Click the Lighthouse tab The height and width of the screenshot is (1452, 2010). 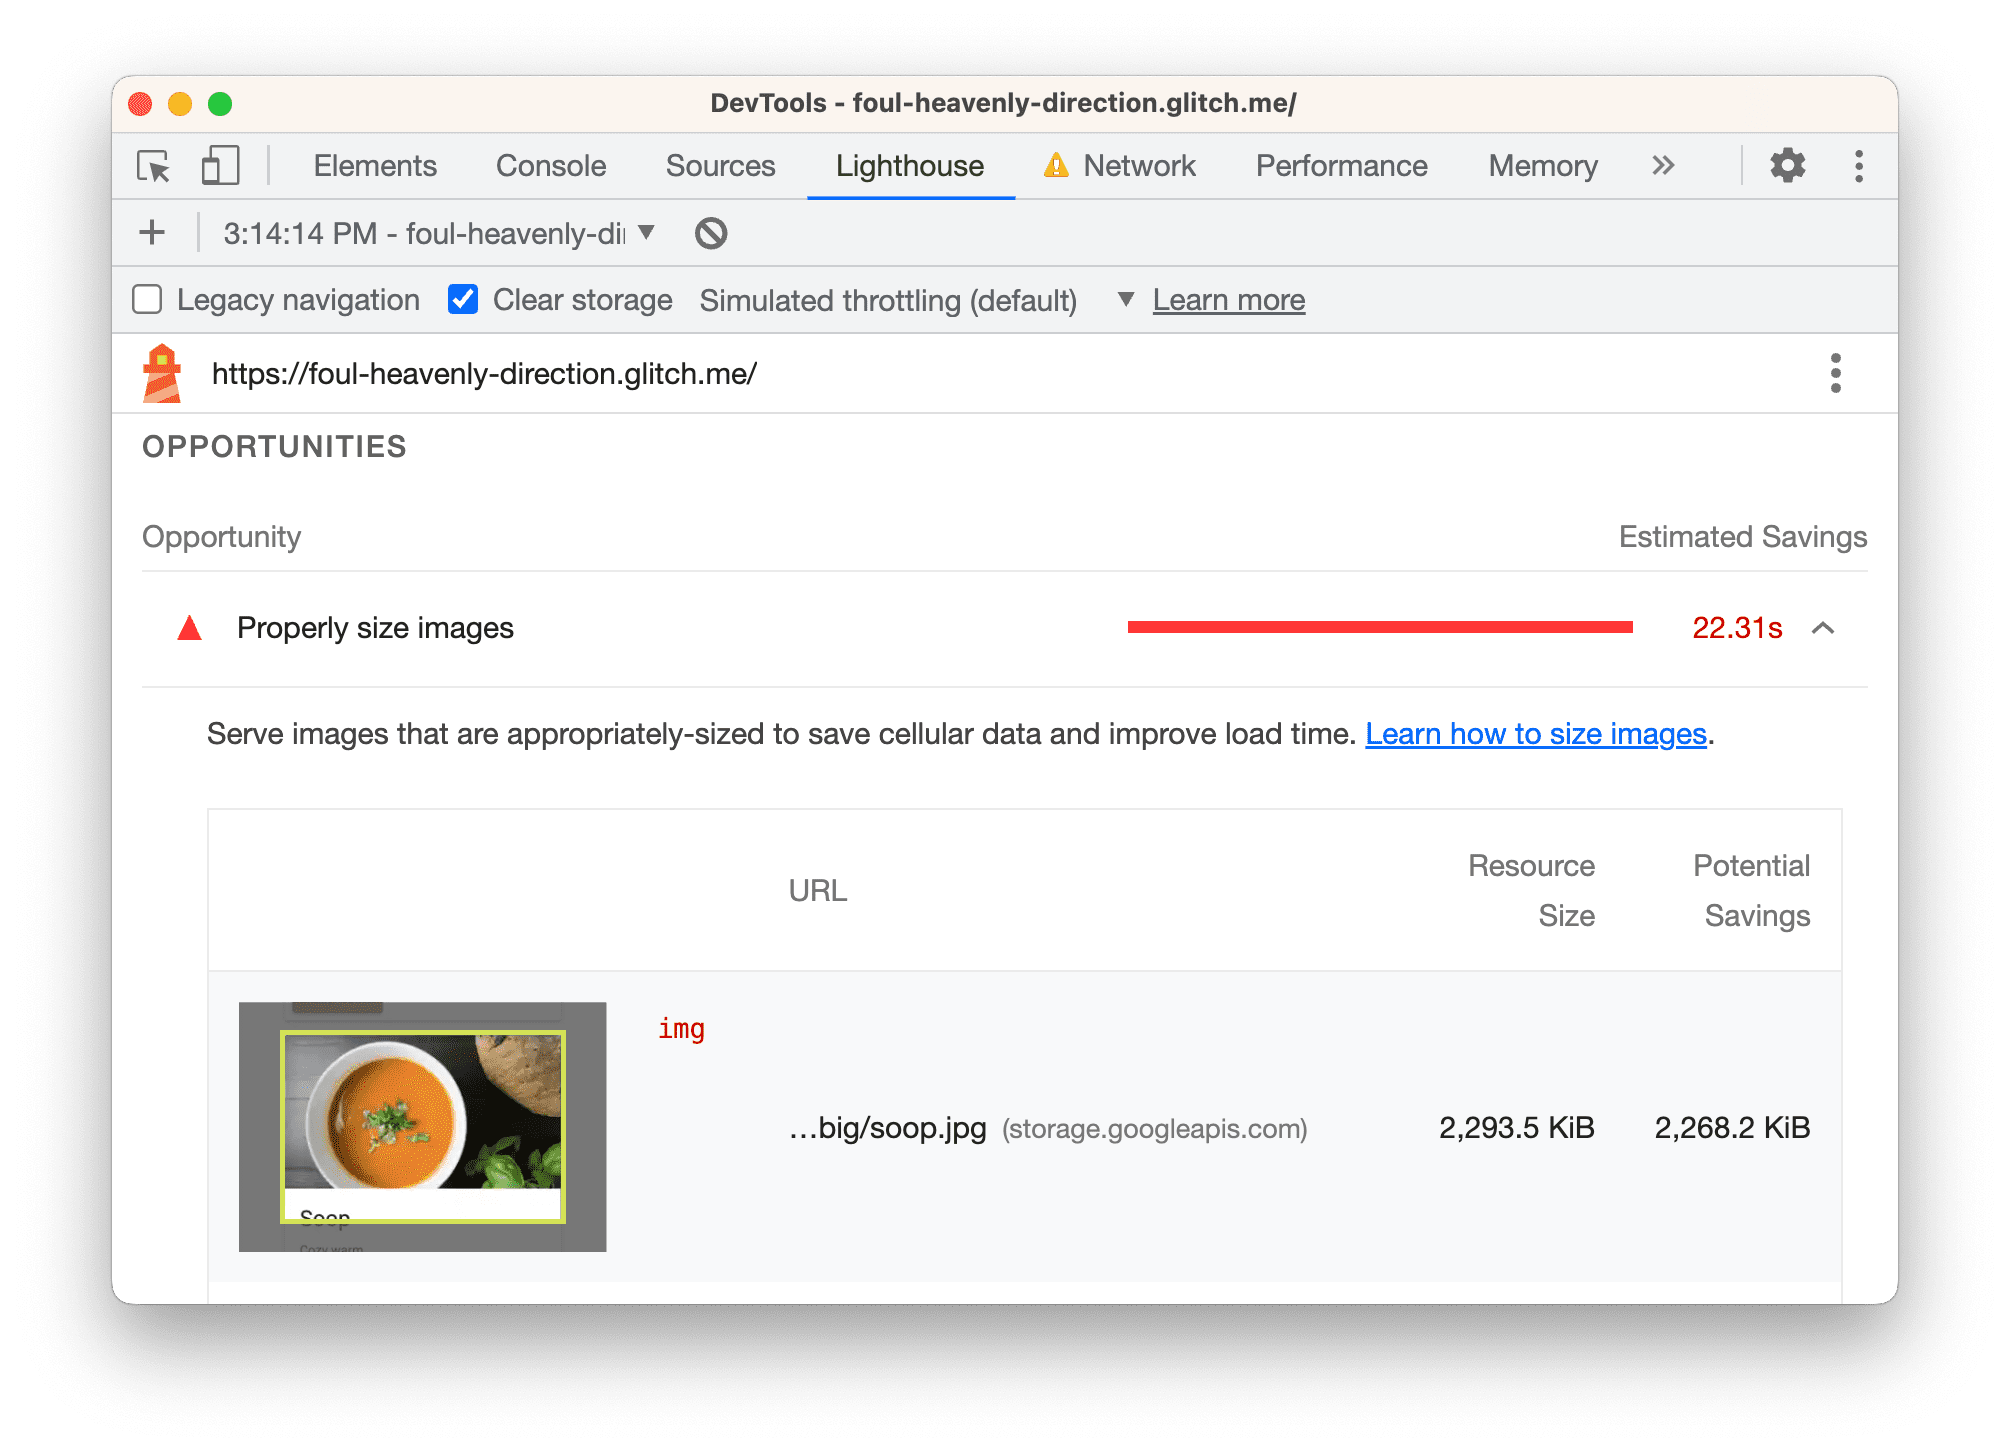907,167
